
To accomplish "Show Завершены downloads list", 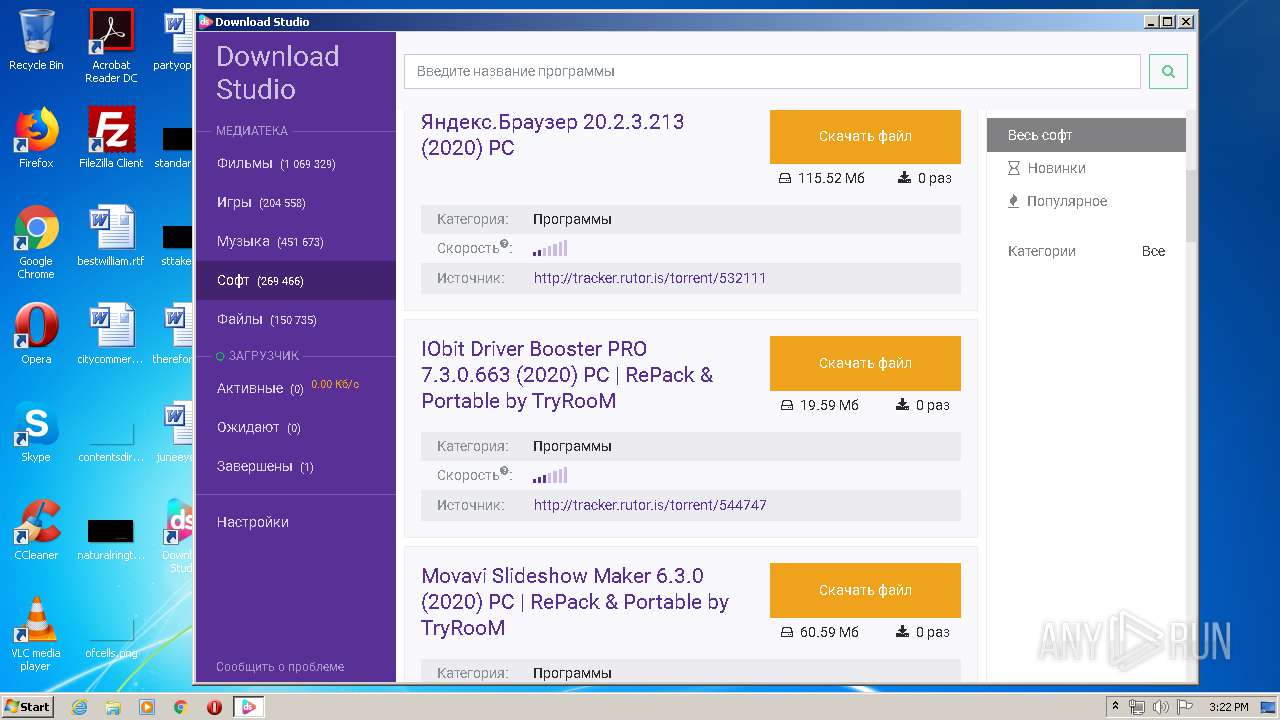I will (296, 466).
